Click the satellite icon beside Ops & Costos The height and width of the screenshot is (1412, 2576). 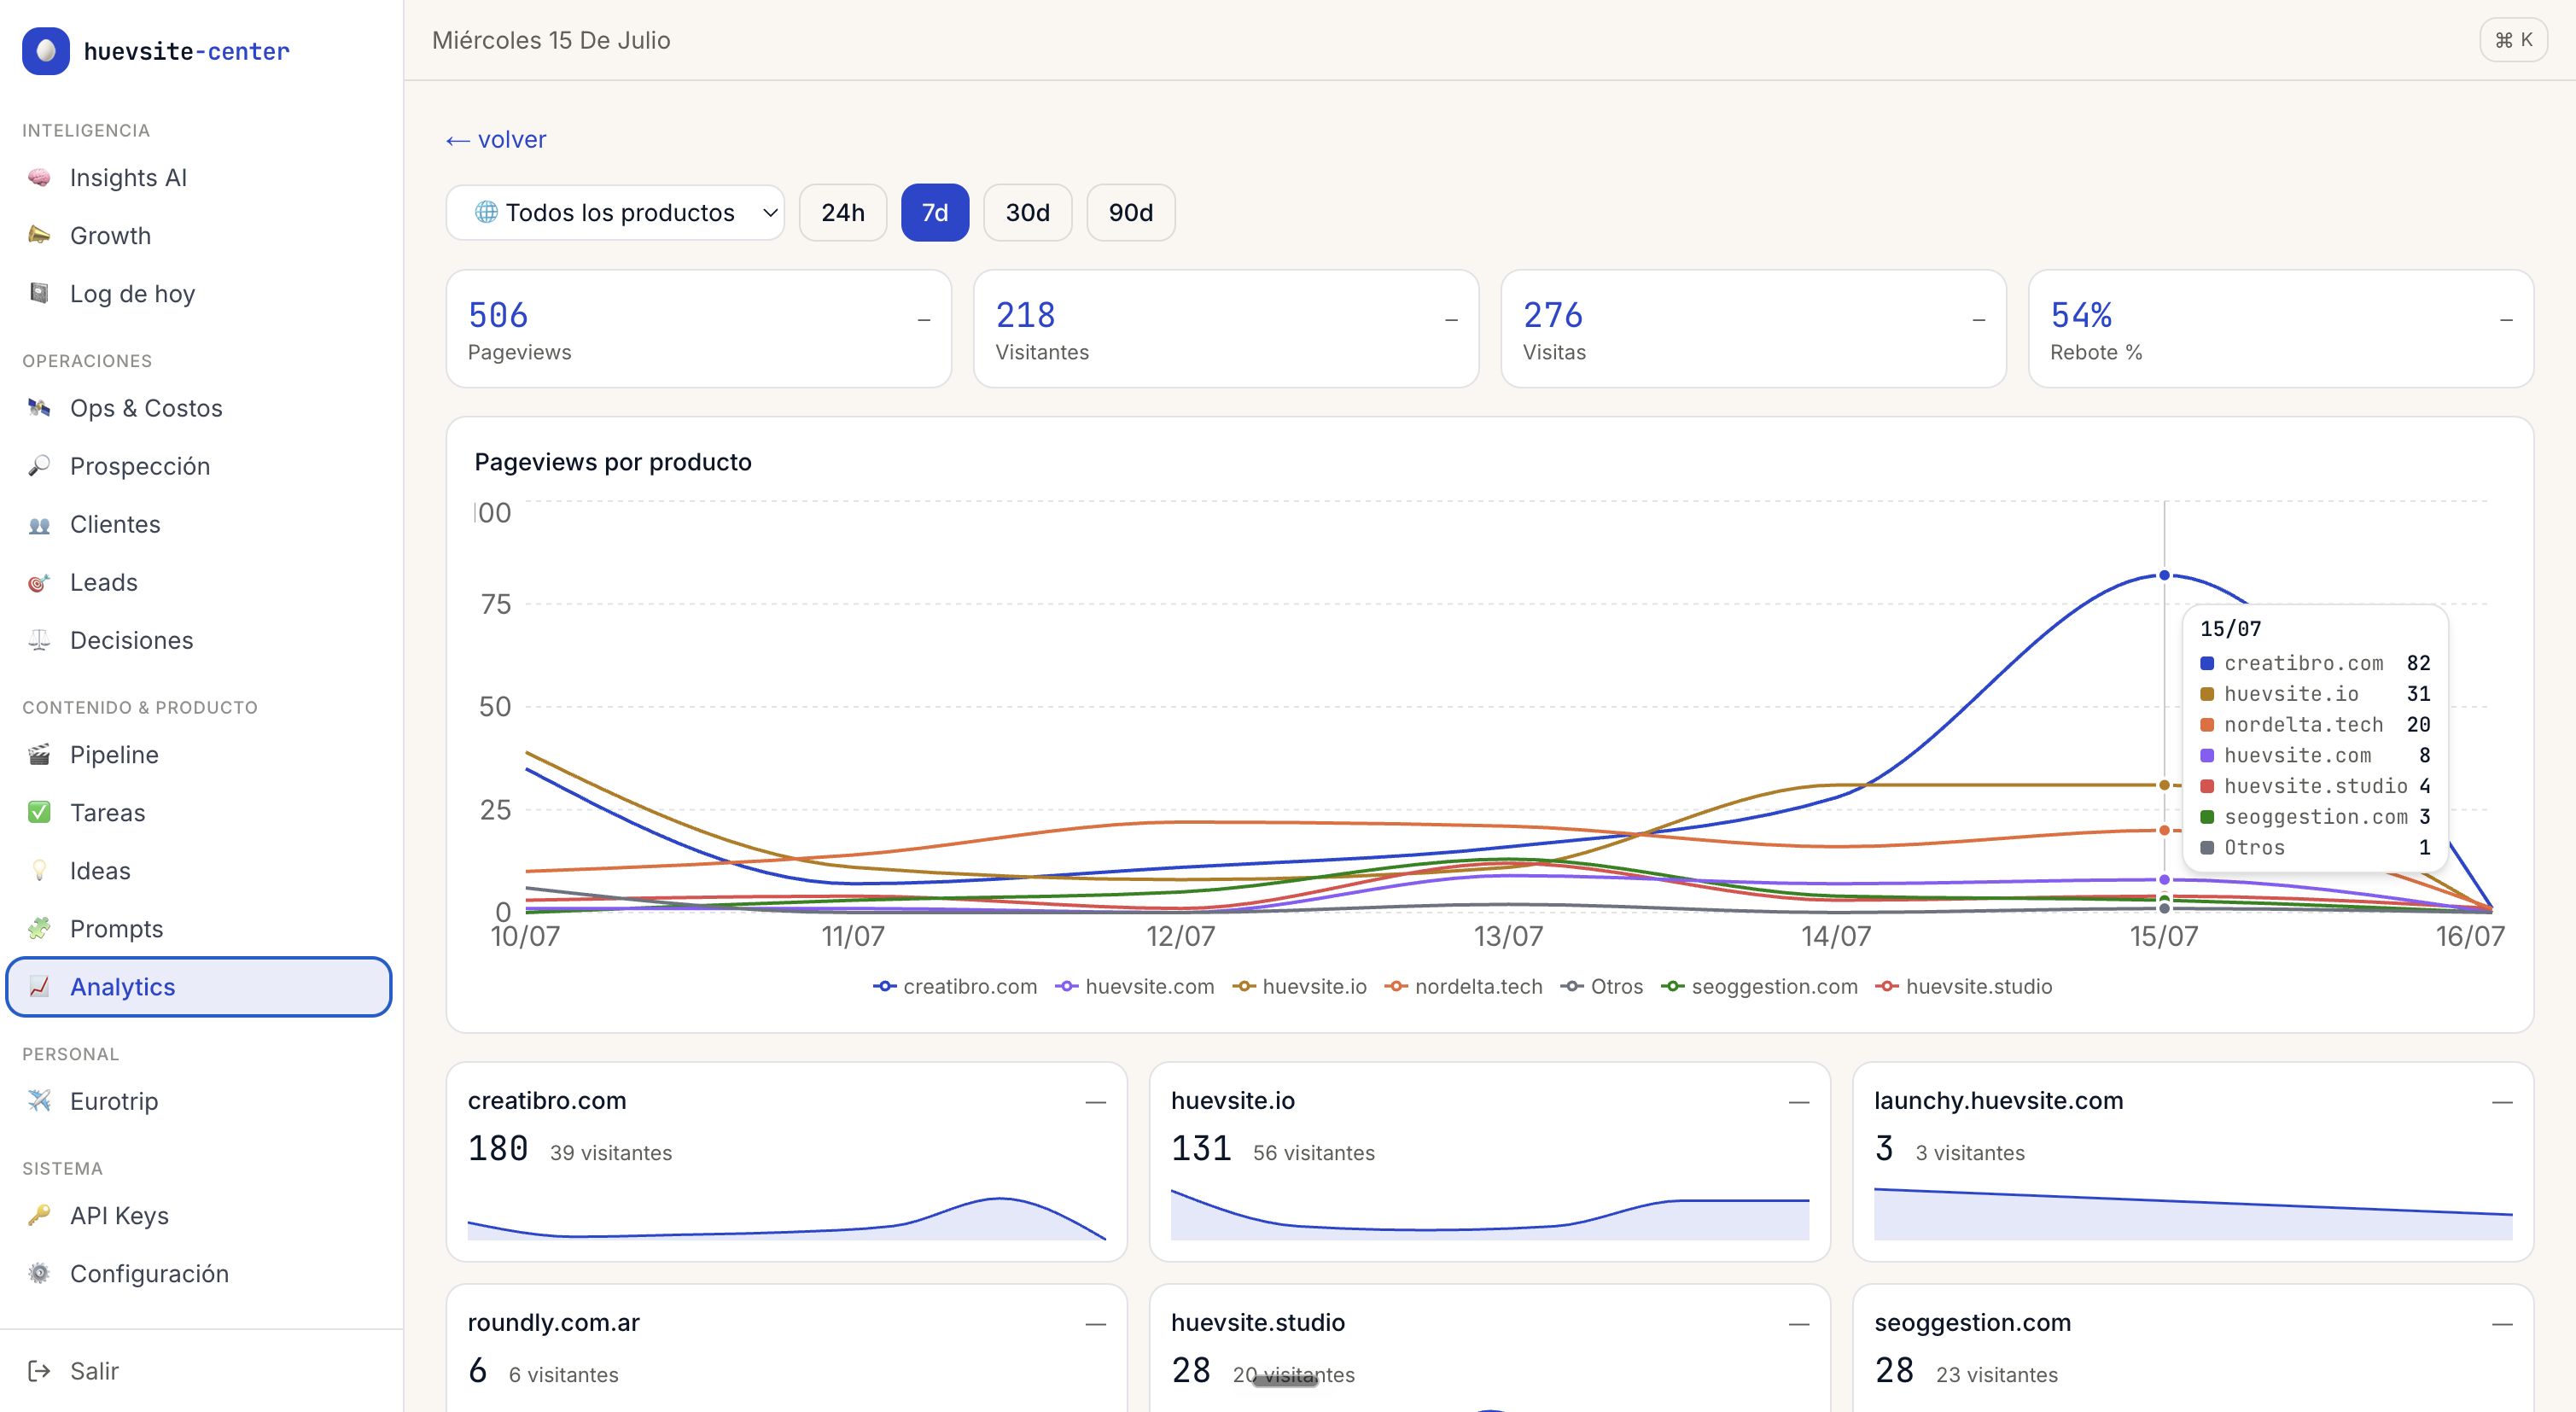tap(39, 408)
